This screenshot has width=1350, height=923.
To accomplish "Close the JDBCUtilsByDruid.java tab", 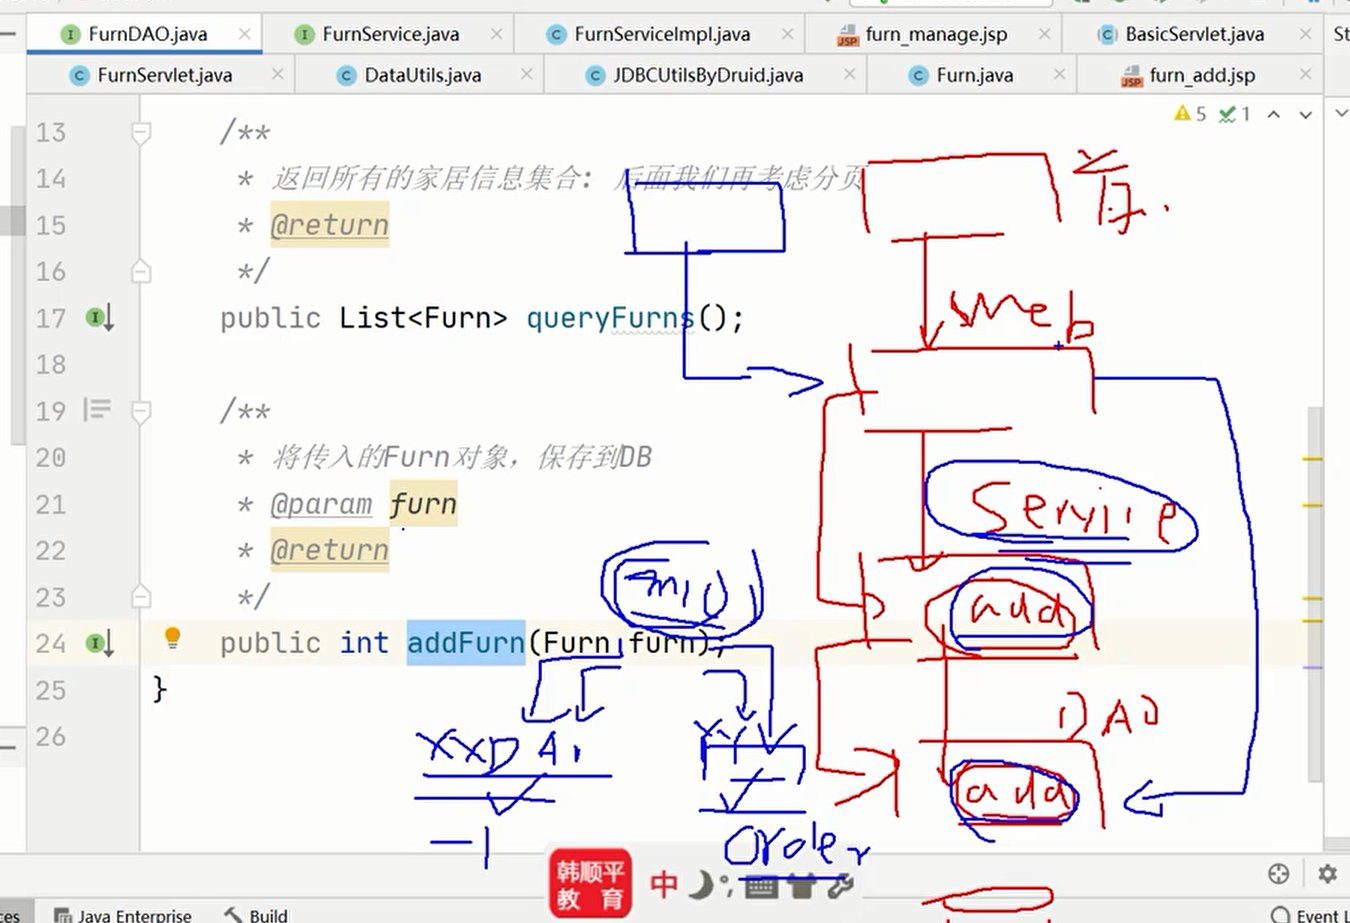I will (x=849, y=74).
